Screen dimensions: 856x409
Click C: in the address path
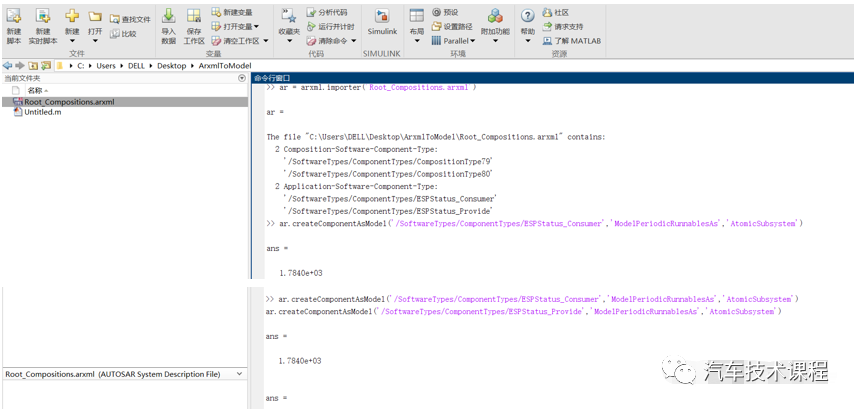point(81,66)
